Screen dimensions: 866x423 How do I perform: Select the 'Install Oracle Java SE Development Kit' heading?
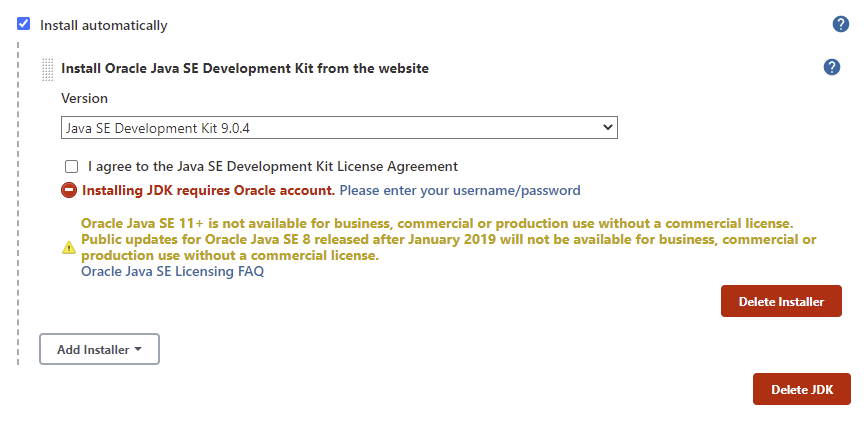pos(245,68)
